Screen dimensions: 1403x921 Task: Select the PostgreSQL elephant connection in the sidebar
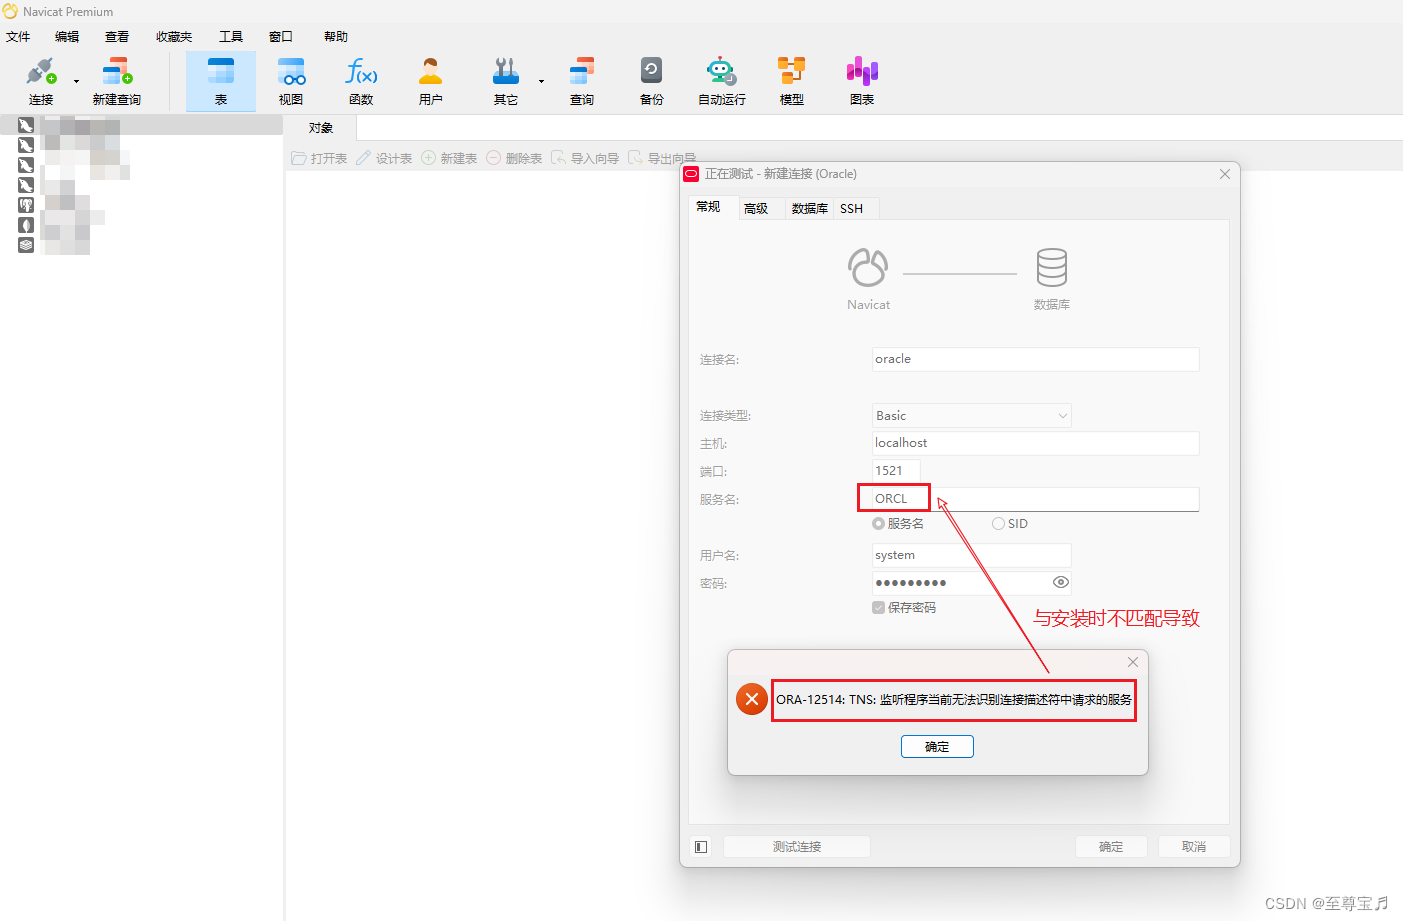141,205
